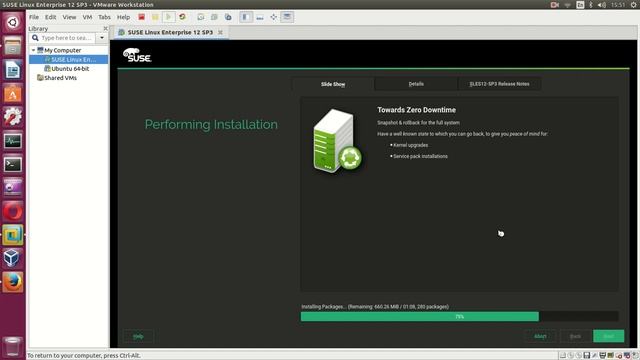
Task: Open the View menu
Action: coord(69,17)
